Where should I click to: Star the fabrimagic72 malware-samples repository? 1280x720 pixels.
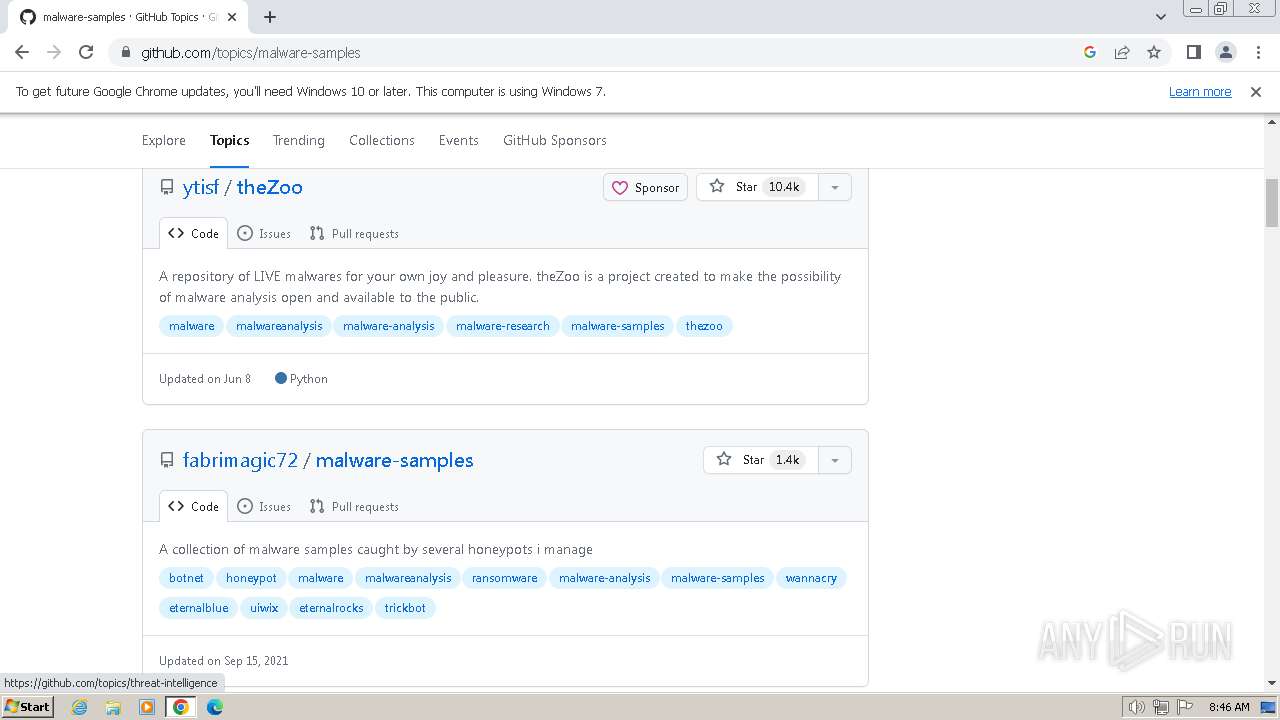(x=761, y=460)
